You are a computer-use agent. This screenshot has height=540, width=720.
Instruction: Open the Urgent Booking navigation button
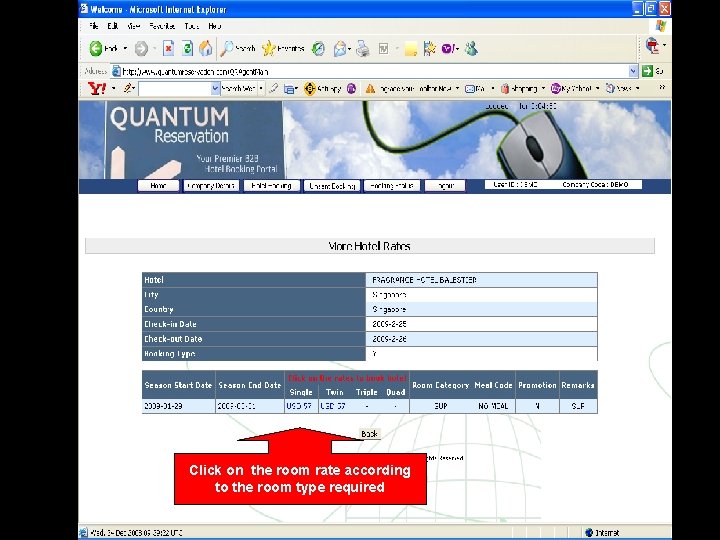pyautogui.click(x=332, y=186)
